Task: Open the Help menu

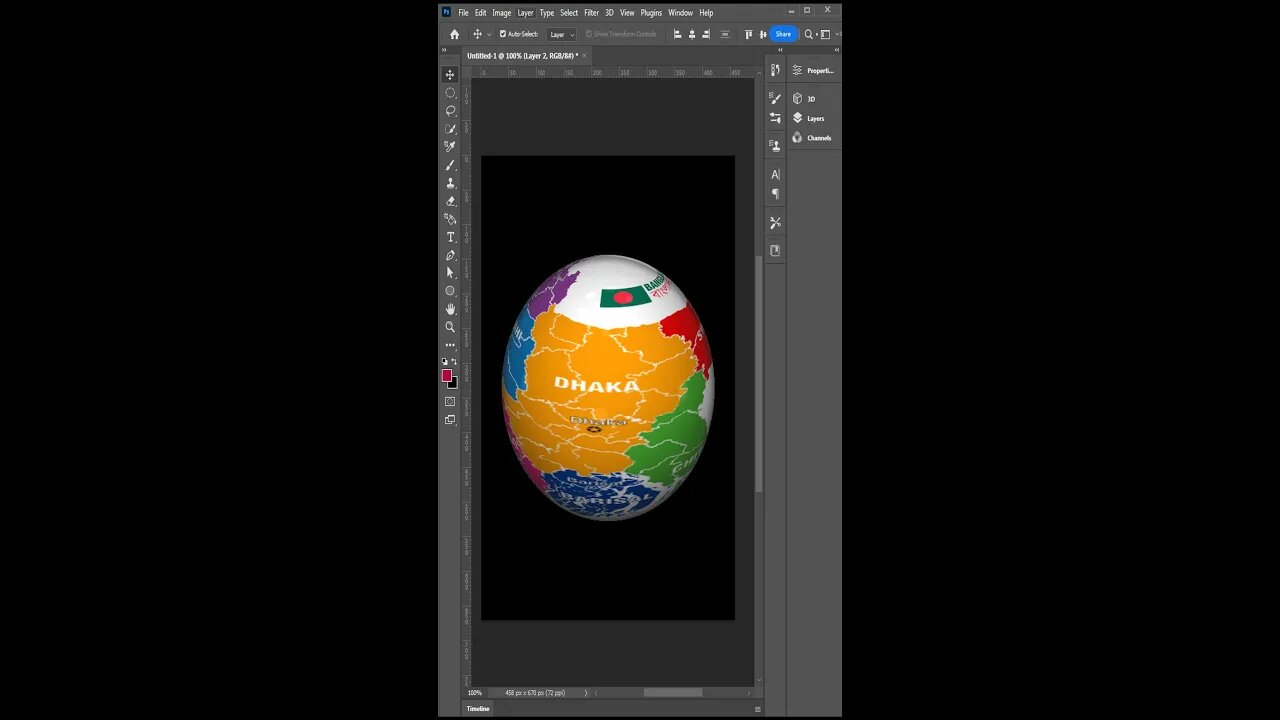Action: [706, 13]
